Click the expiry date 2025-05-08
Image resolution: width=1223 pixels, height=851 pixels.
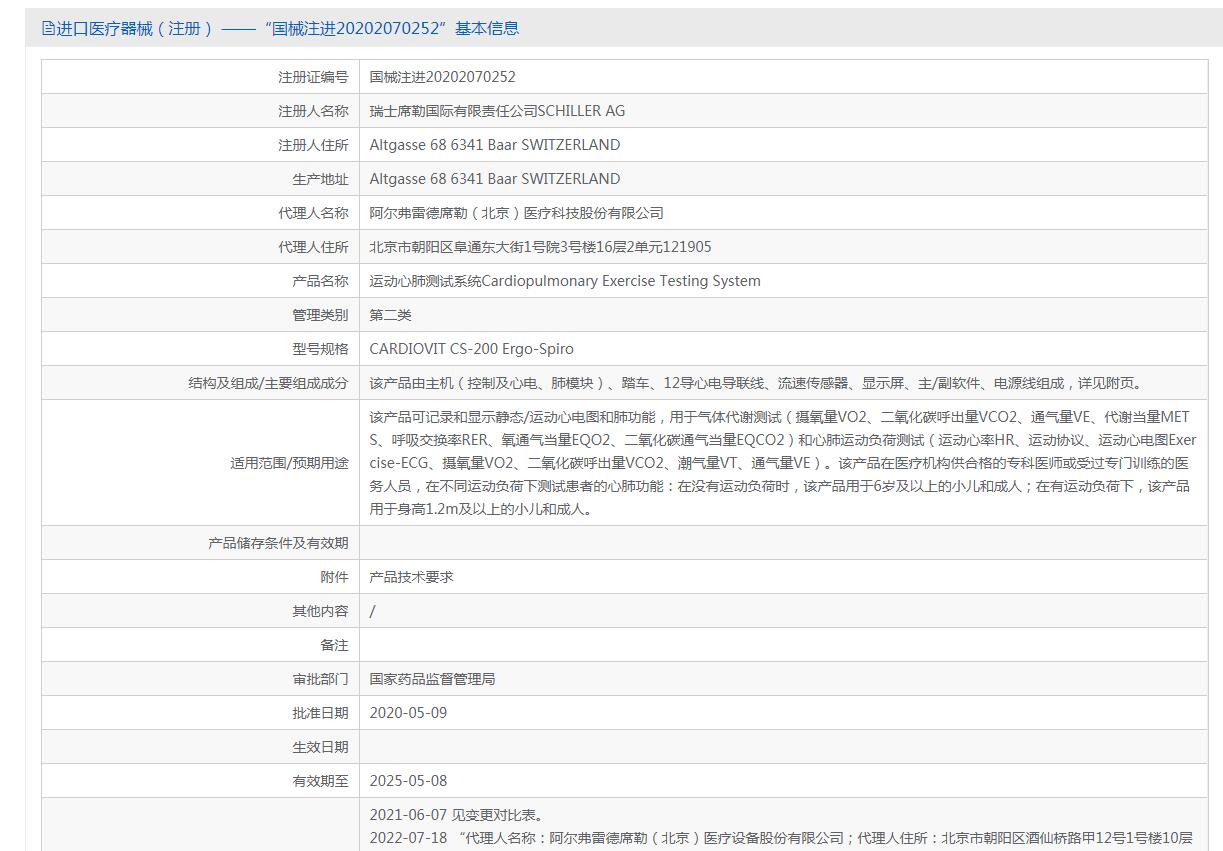click(x=408, y=781)
